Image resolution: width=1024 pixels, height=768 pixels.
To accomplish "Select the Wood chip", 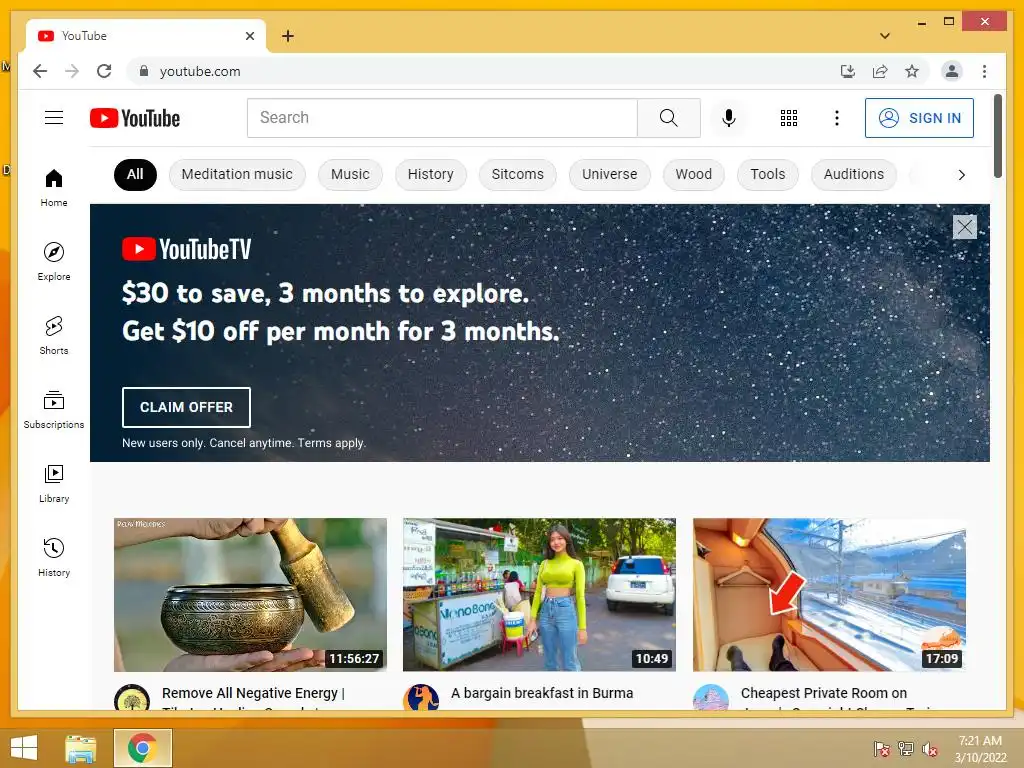I will coord(694,174).
